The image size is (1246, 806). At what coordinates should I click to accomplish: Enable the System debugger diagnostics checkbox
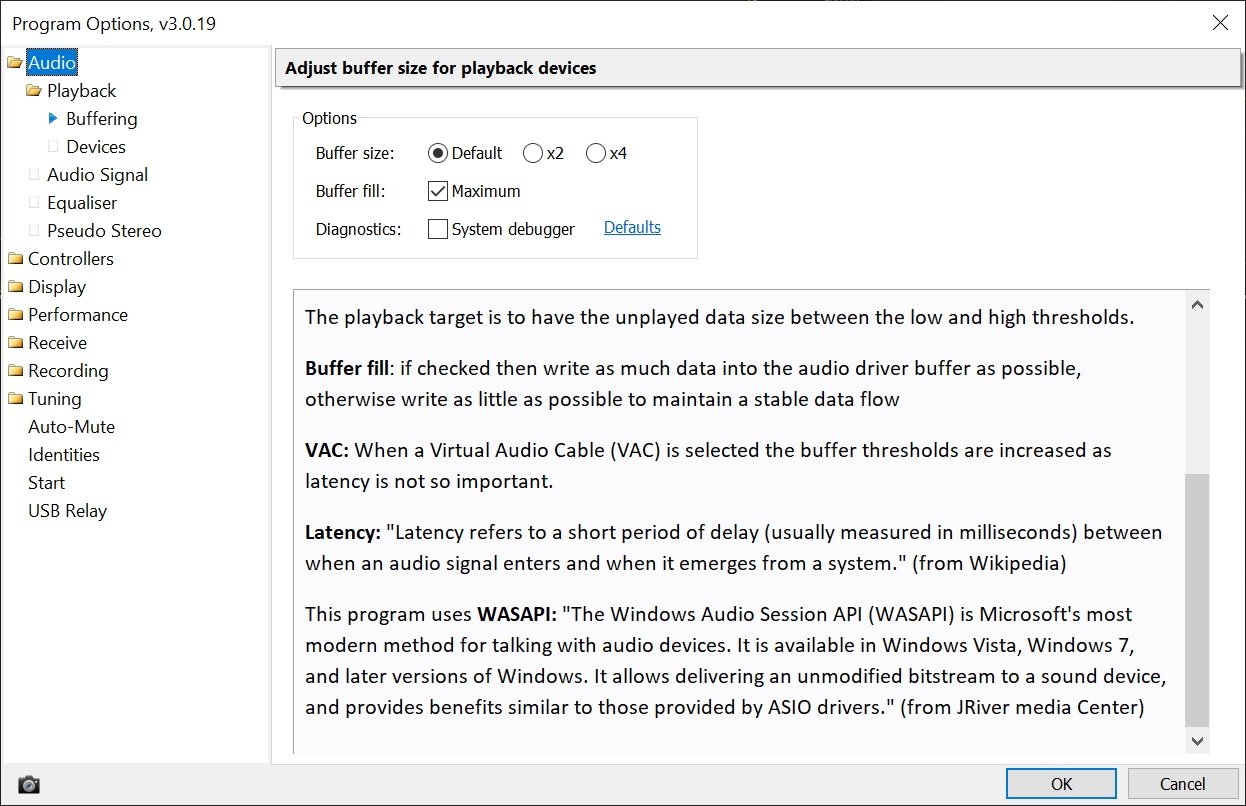tap(438, 229)
